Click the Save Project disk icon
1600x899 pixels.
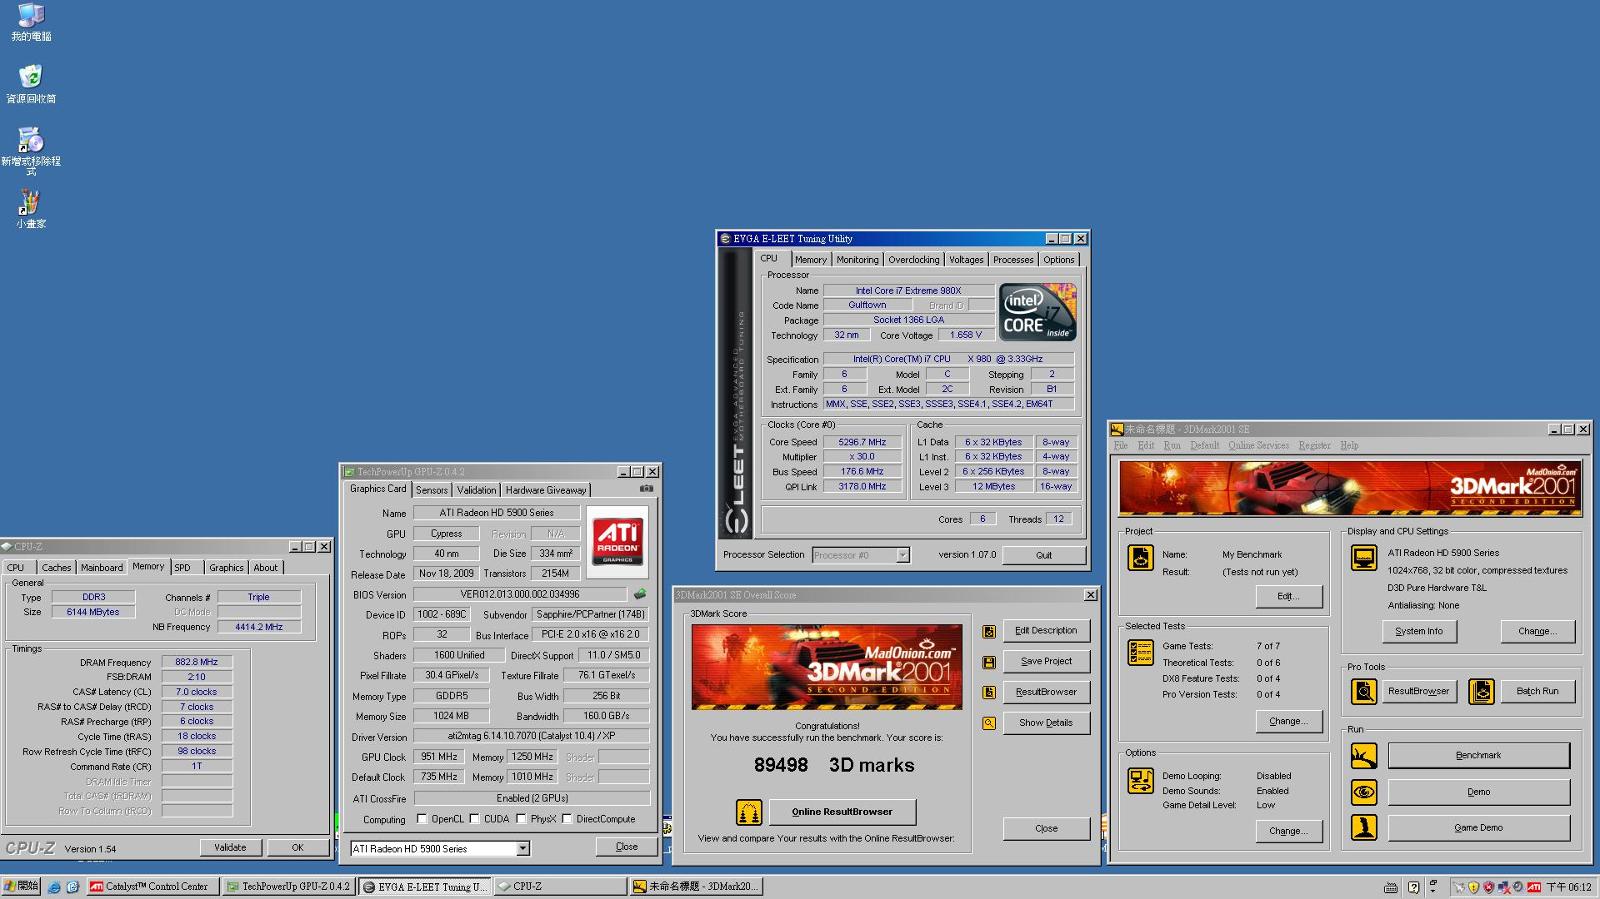tap(989, 662)
